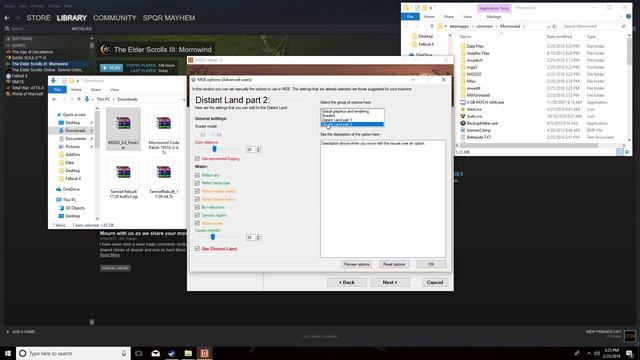
Task: Click the Next button in installer
Action: tap(390, 282)
